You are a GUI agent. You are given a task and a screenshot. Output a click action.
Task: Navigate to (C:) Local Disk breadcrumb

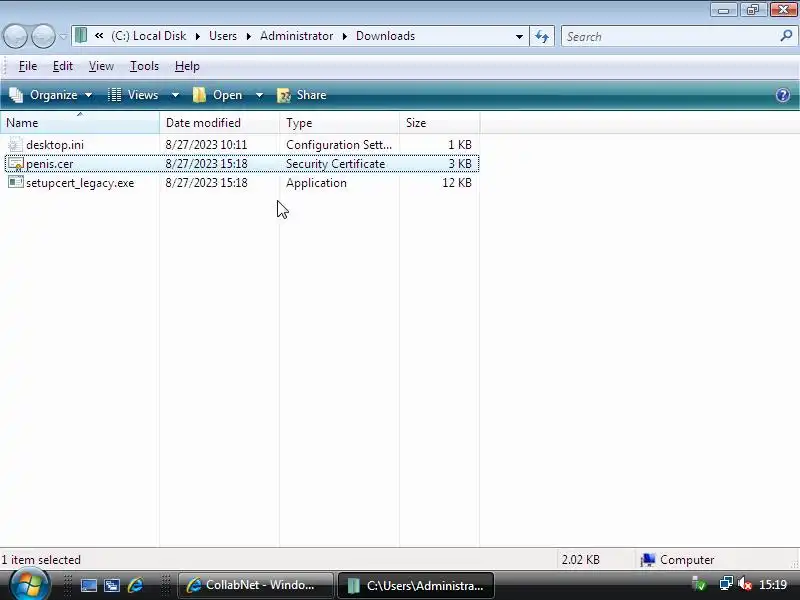coord(148,36)
